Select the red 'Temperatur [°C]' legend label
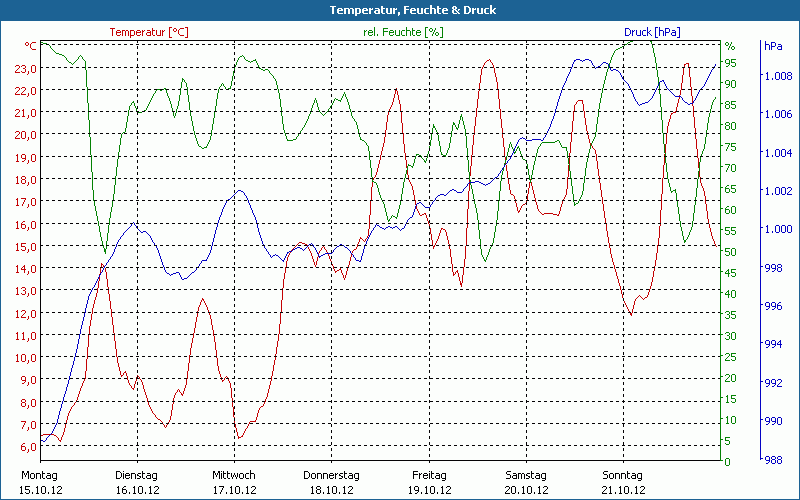 149,32
